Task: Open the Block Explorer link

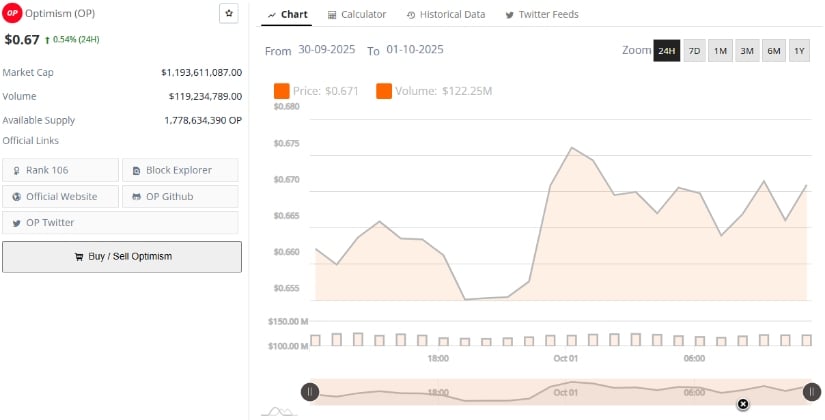Action: point(180,170)
